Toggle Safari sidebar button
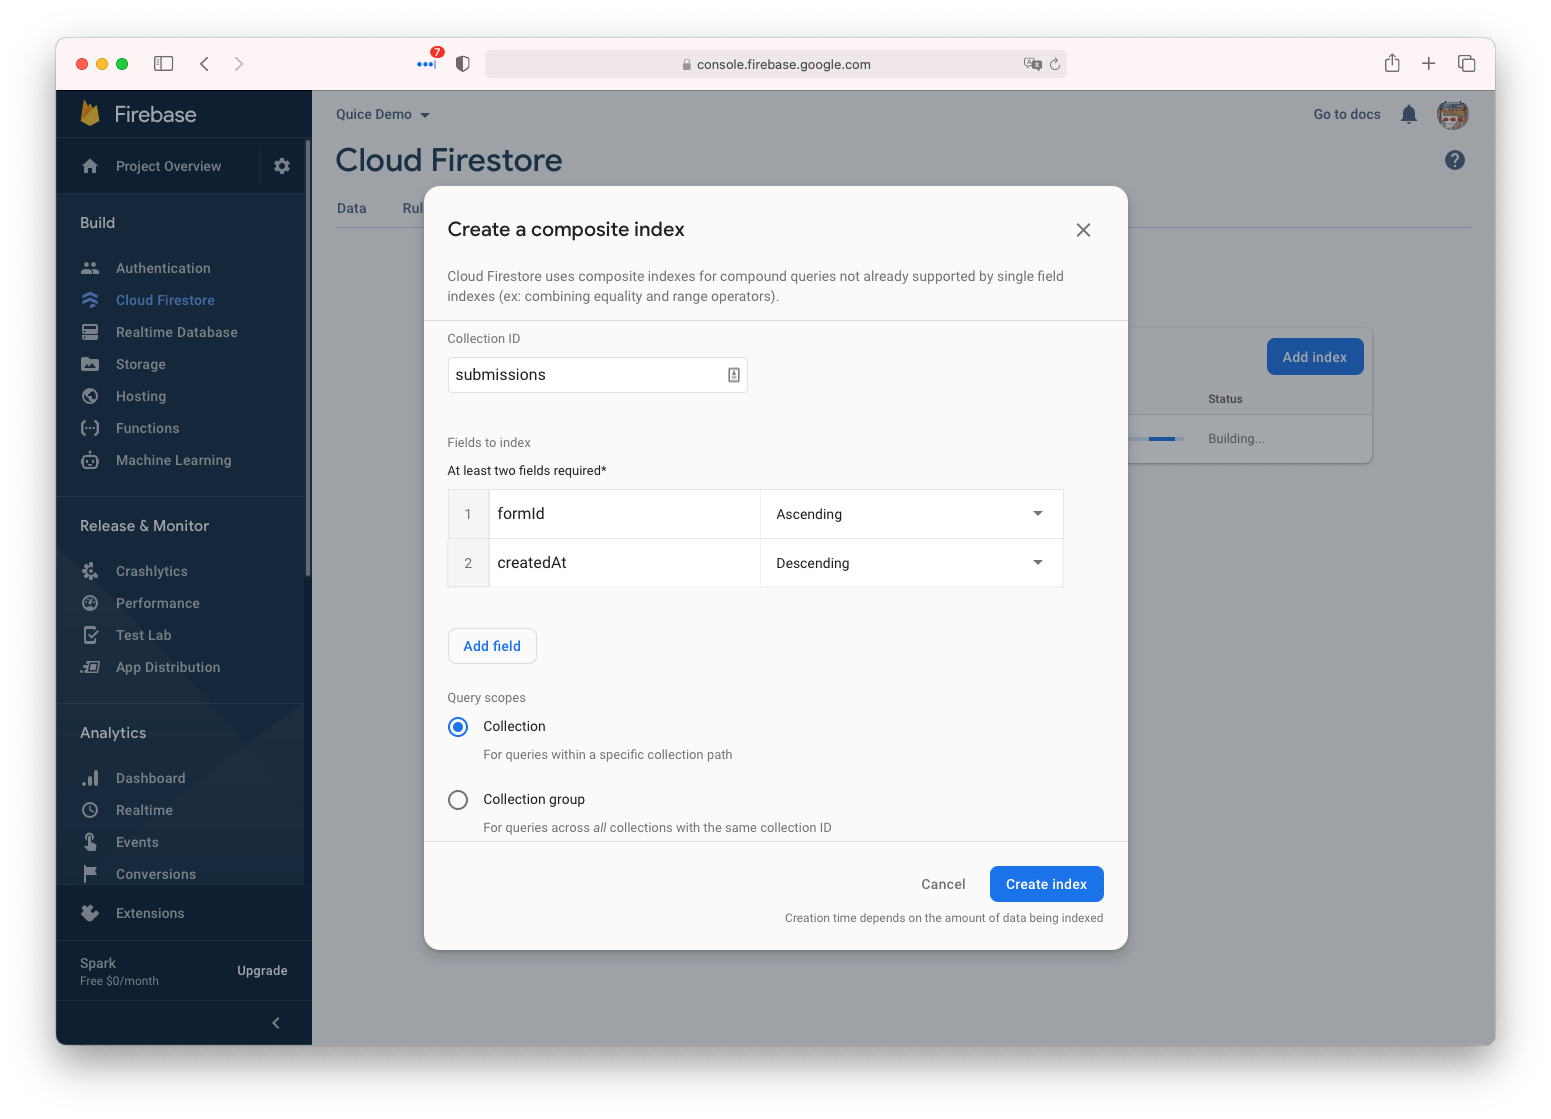The width and height of the screenshot is (1551, 1119). point(164,64)
